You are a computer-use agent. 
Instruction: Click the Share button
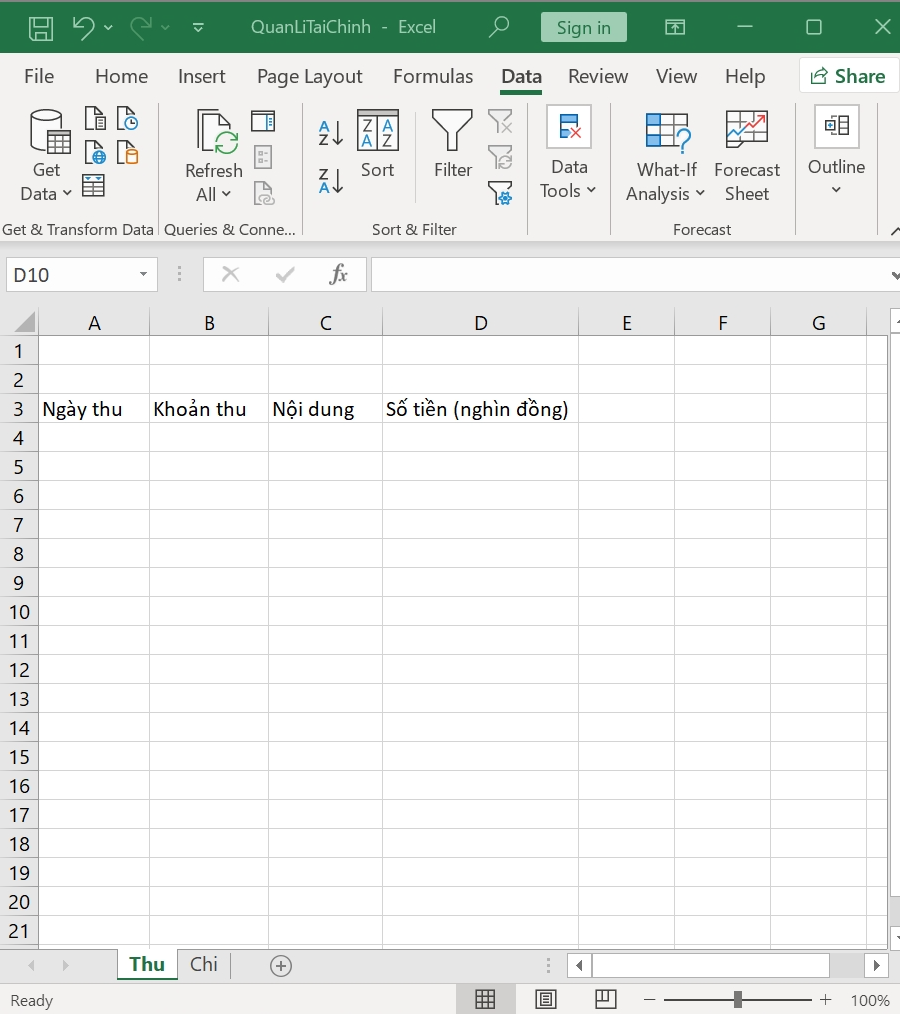coord(848,76)
